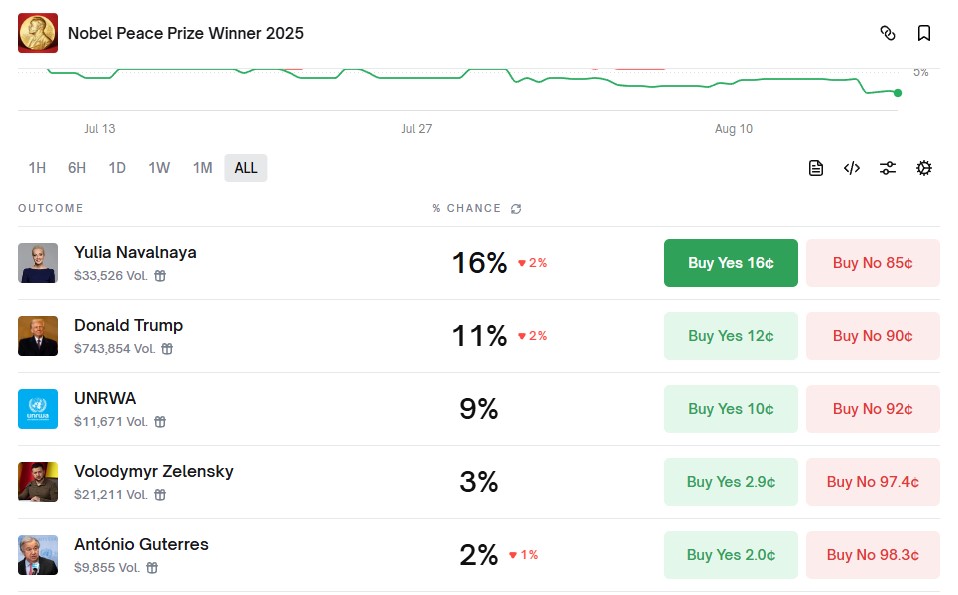
Task: Click the gift icon beside Donald Trump volume
Action: 167,349
